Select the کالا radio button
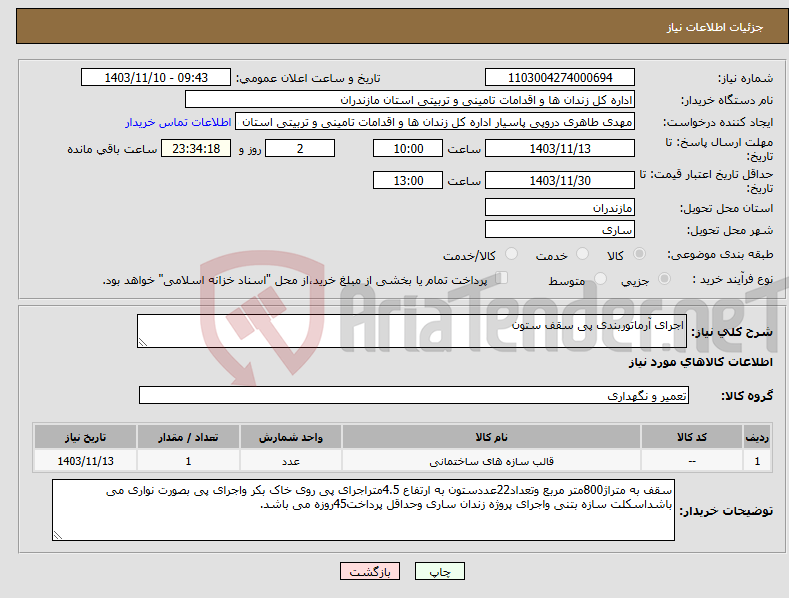789x598 pixels. (x=639, y=254)
